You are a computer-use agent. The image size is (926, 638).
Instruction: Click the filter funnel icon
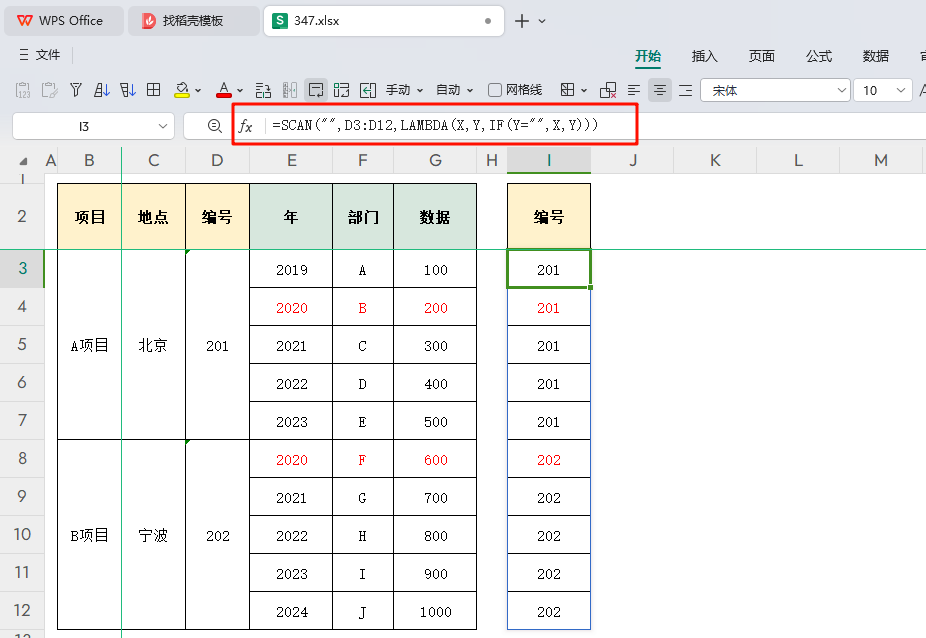[76, 90]
